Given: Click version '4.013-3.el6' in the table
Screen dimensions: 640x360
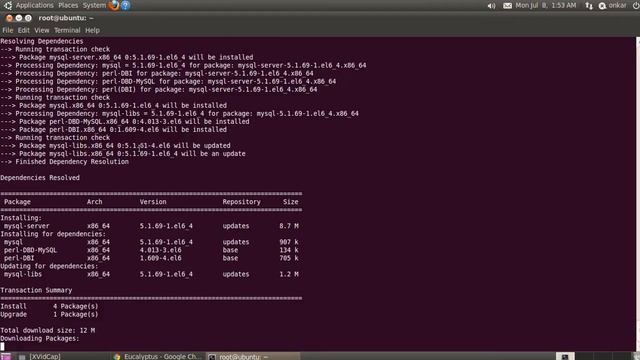Looking at the screenshot, I should tap(160, 250).
